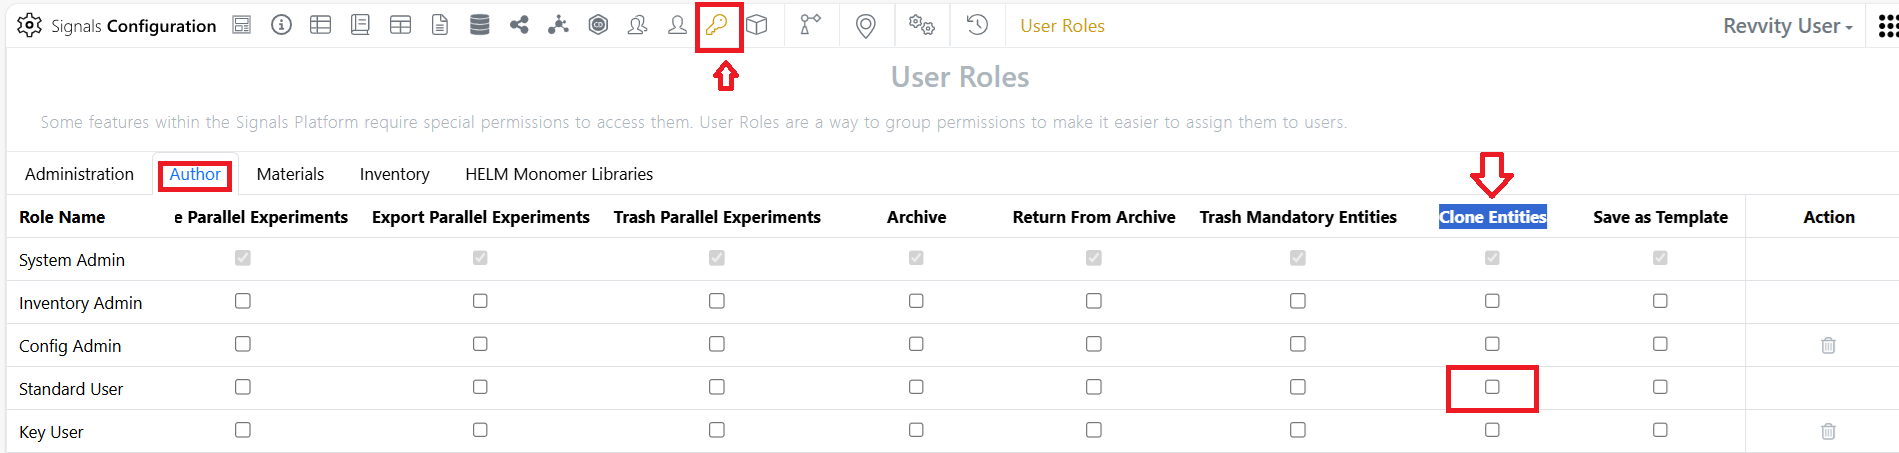Screen dimensions: 1899x453
Task: Click the Trash Parallel Experiments column header
Action: coord(717,217)
